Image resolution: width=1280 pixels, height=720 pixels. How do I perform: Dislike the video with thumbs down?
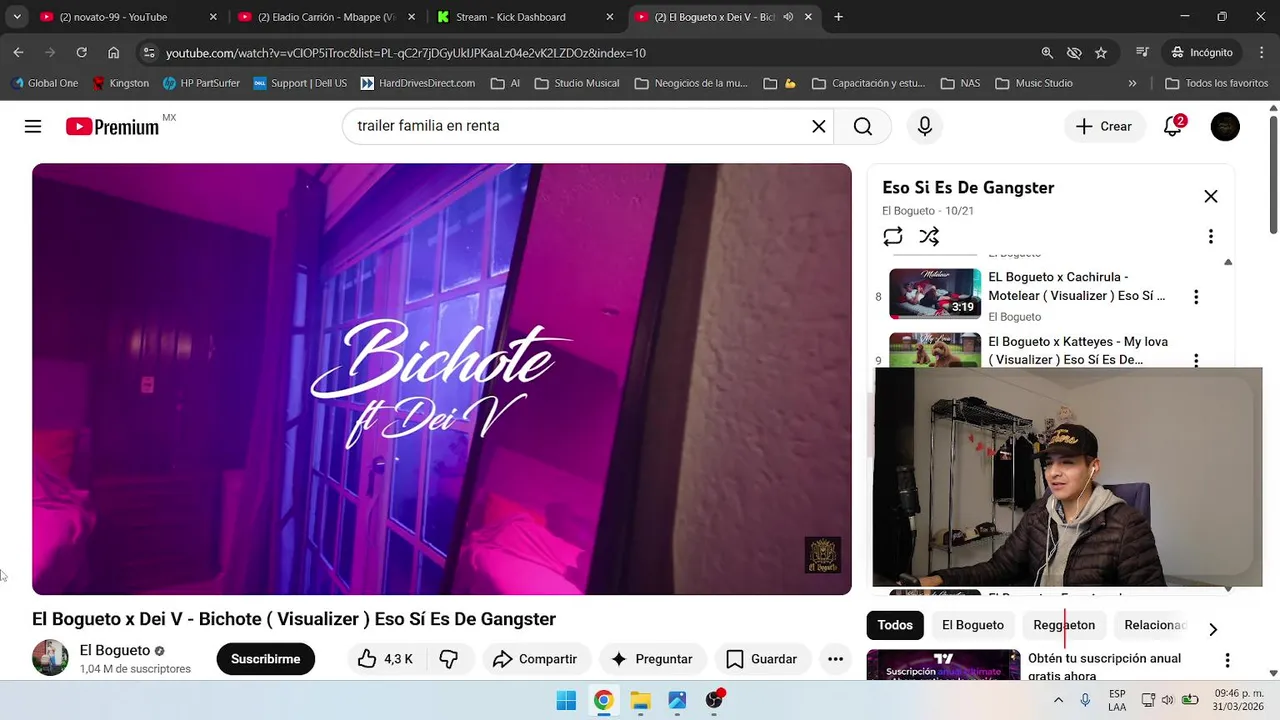(449, 659)
